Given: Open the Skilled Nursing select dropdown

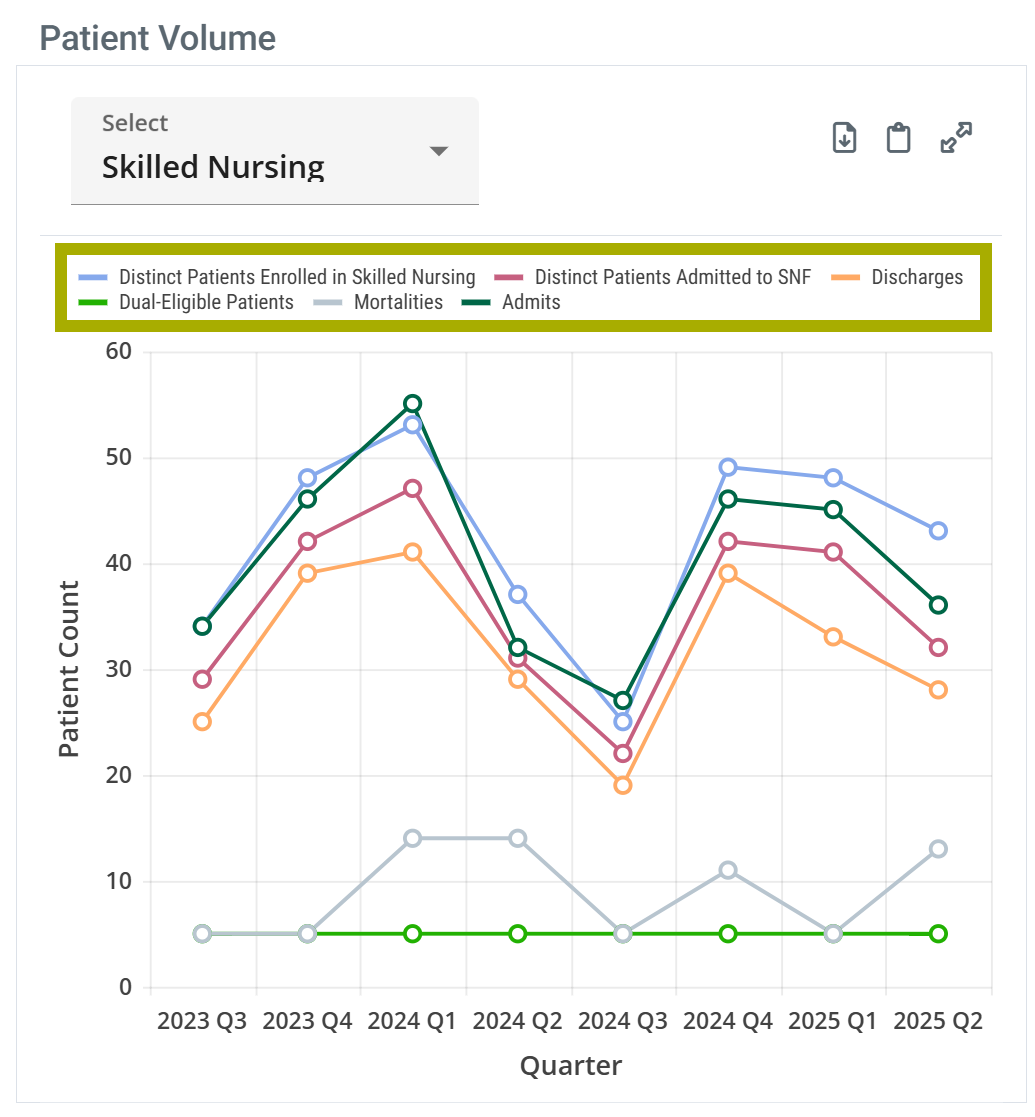Looking at the screenshot, I should [274, 151].
